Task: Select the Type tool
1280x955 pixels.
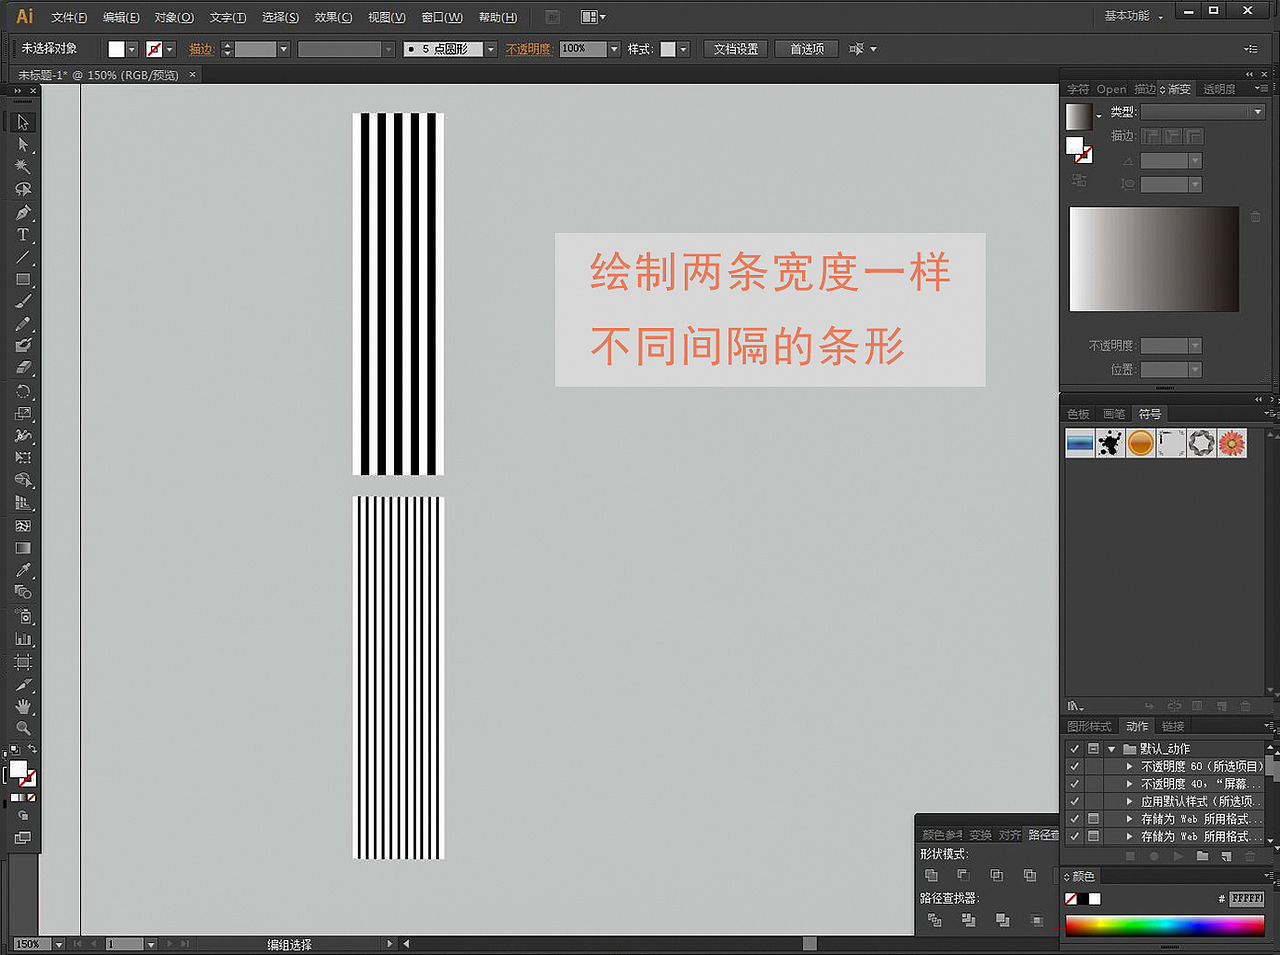Action: [23, 234]
